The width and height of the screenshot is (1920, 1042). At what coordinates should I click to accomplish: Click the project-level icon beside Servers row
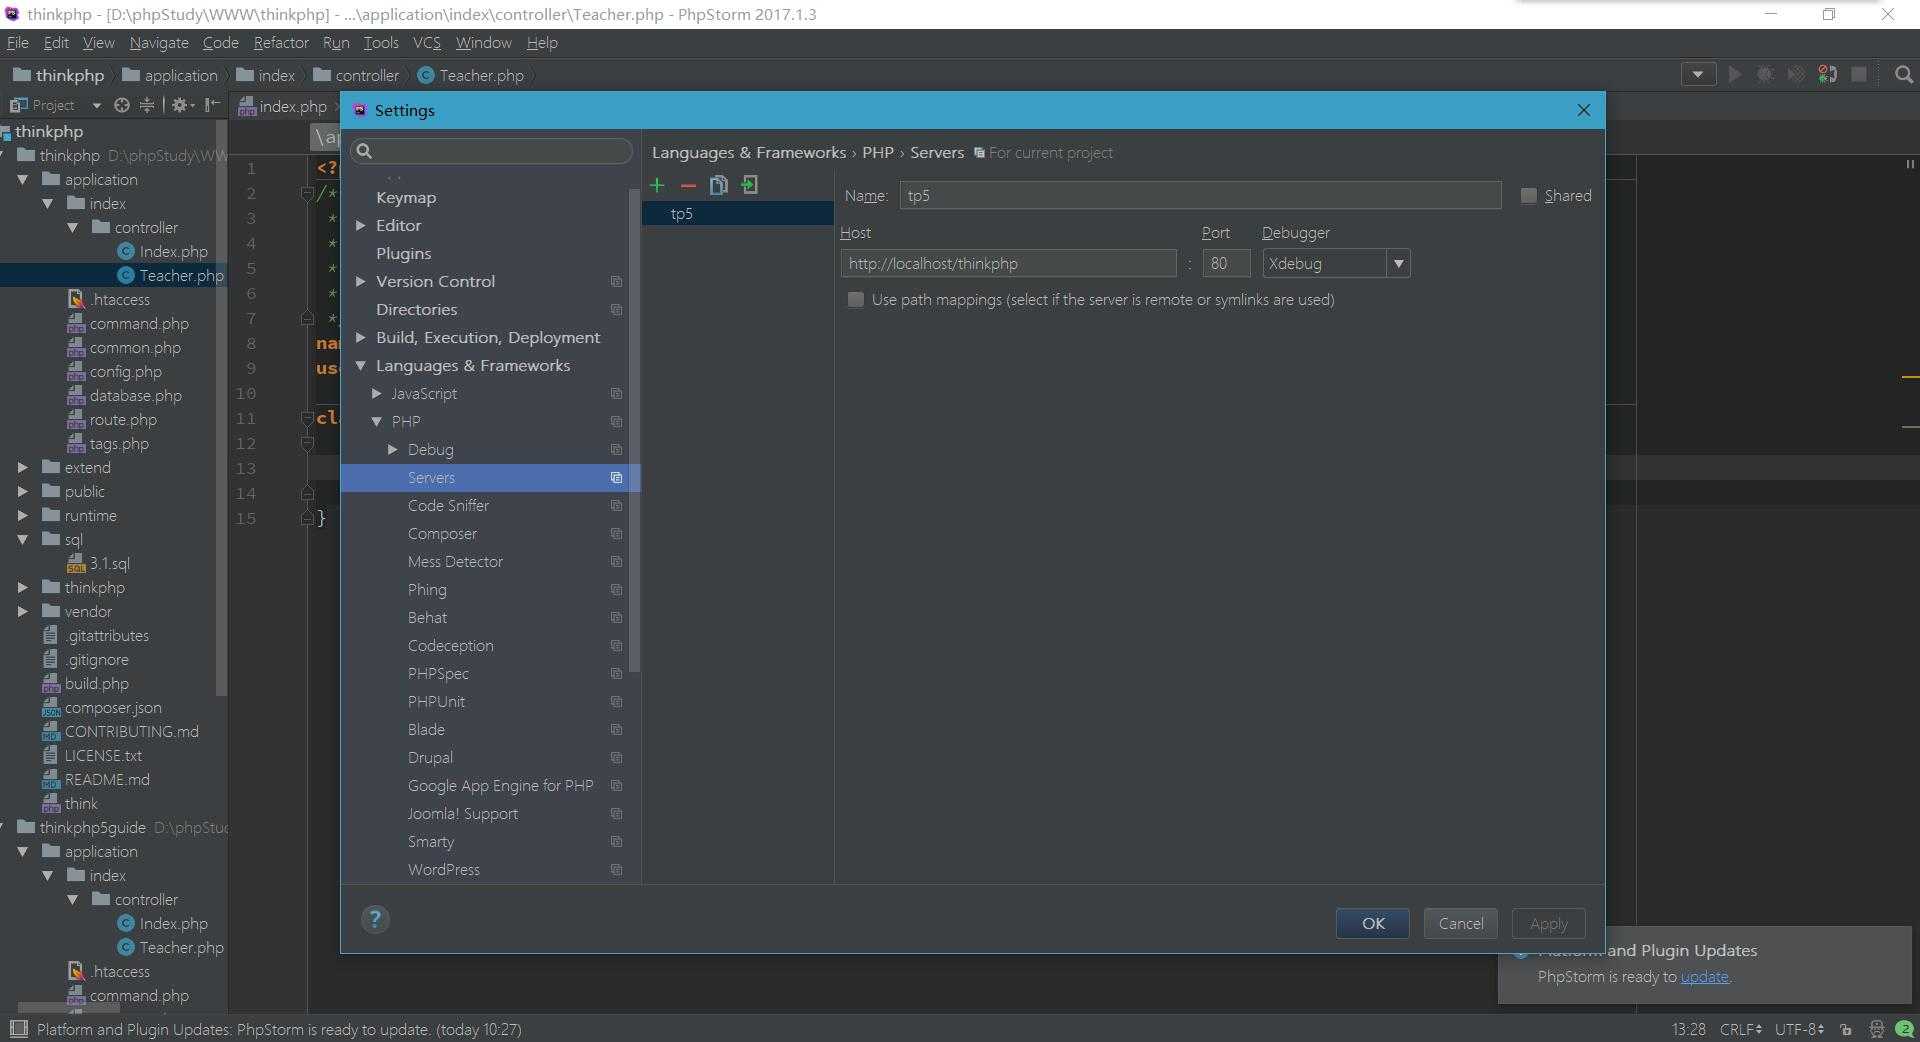(616, 478)
